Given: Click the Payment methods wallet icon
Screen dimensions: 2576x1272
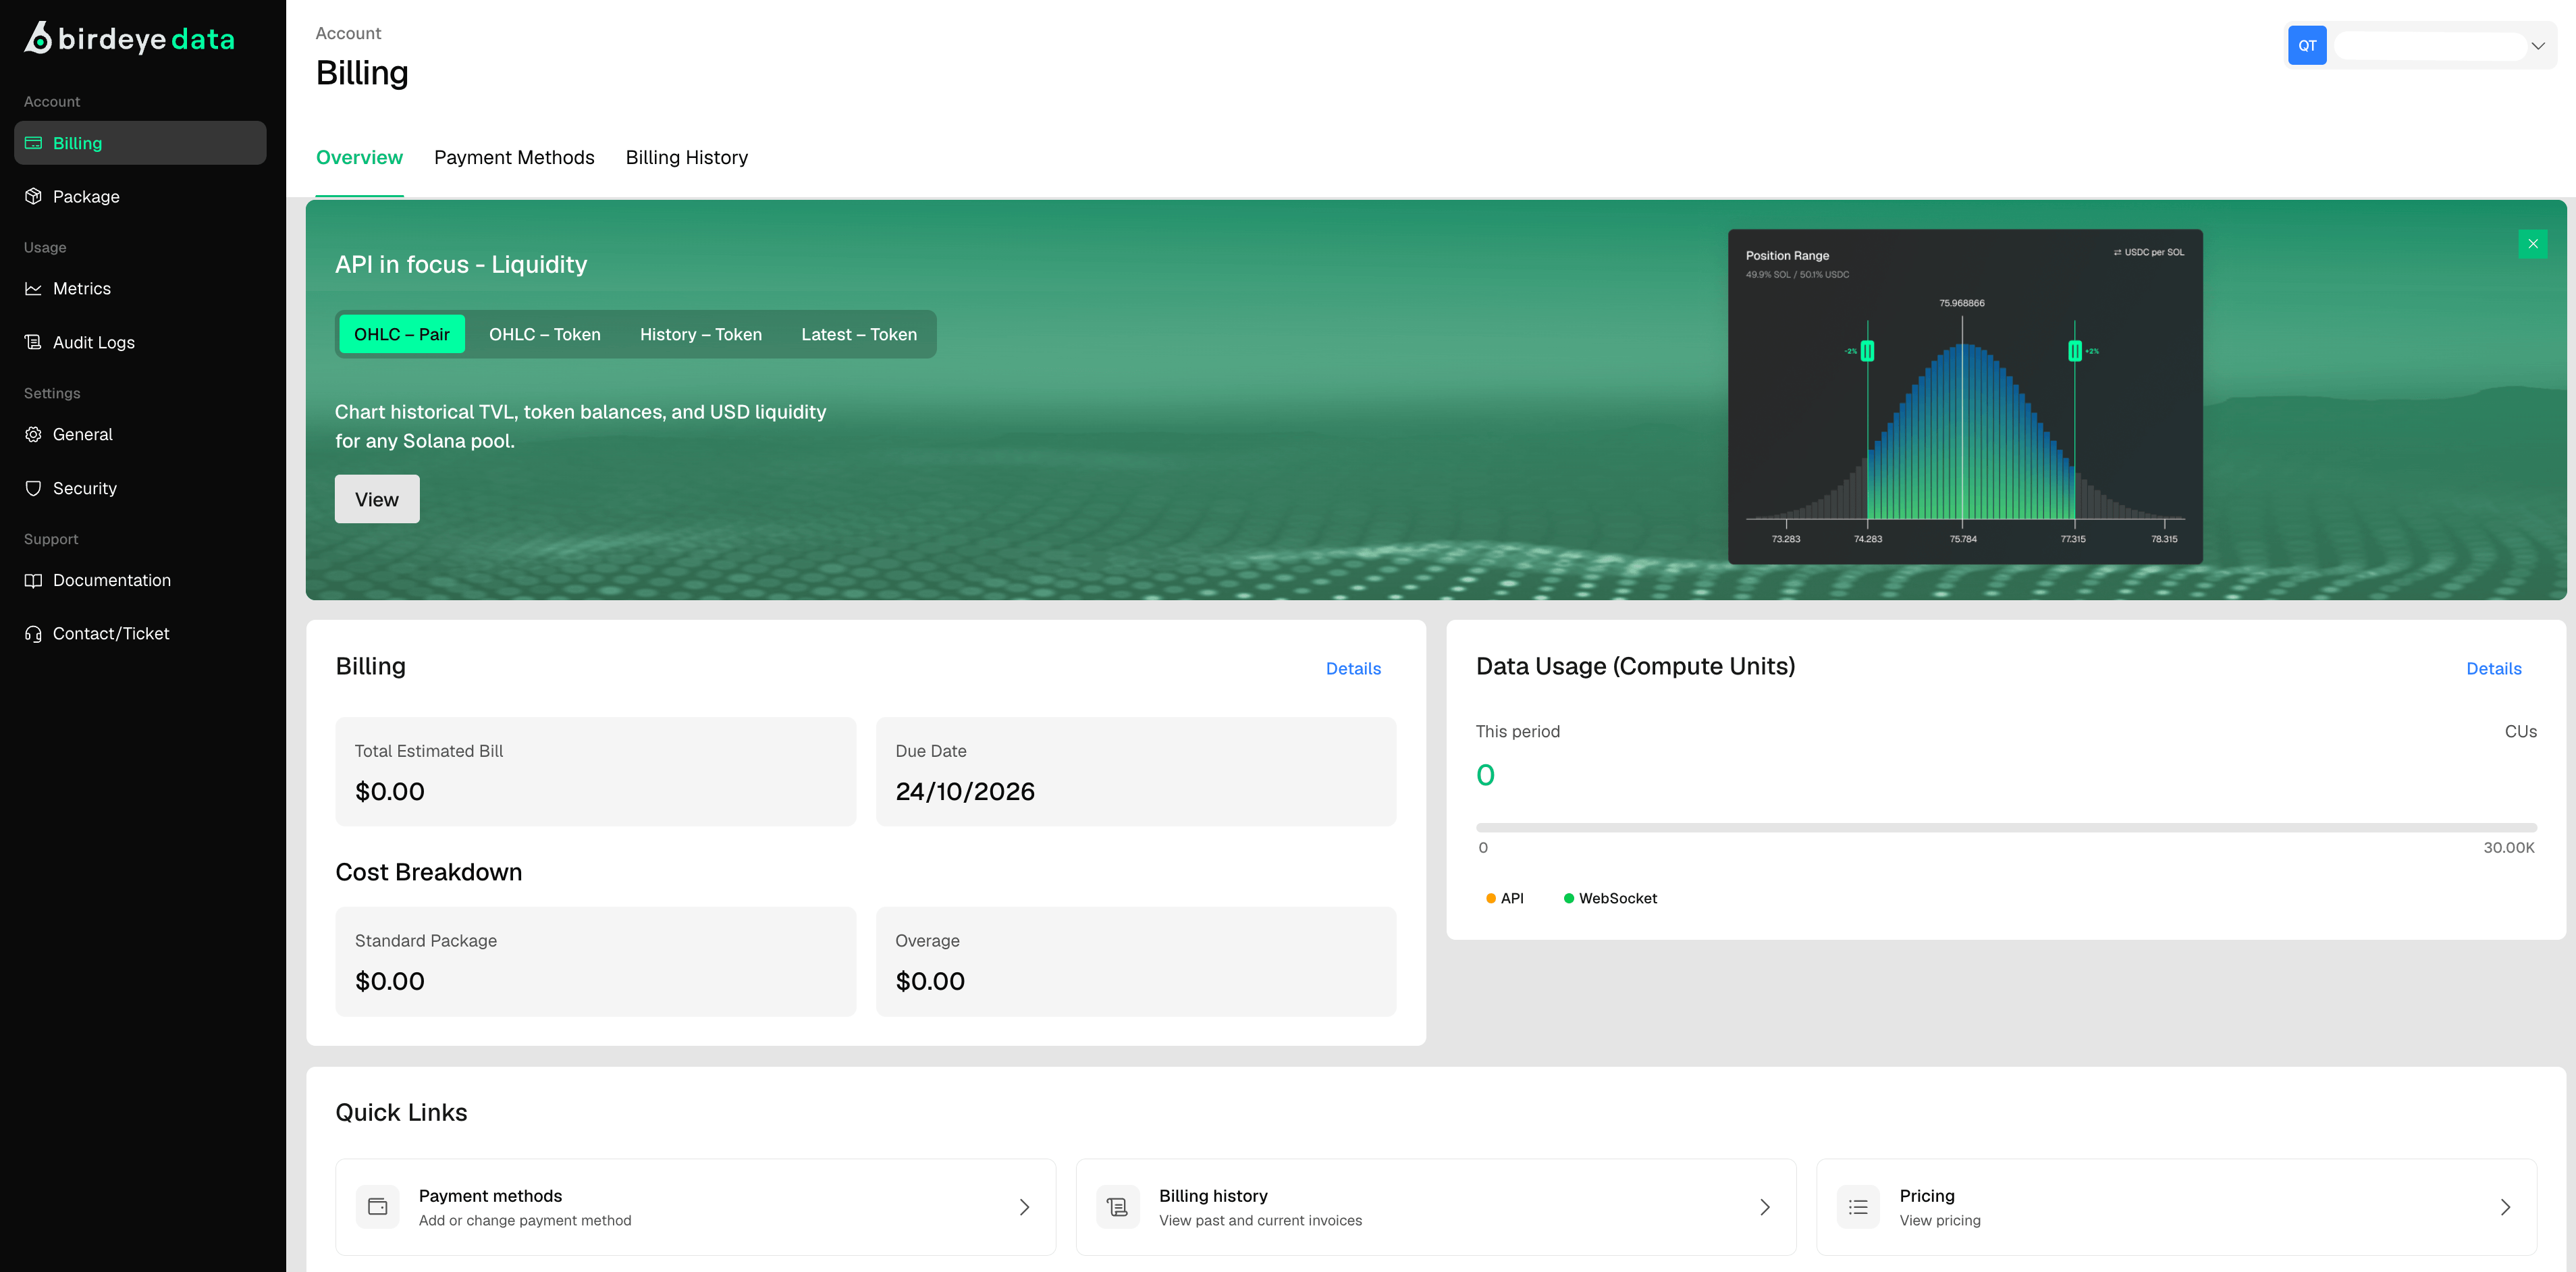Looking at the screenshot, I should [378, 1207].
